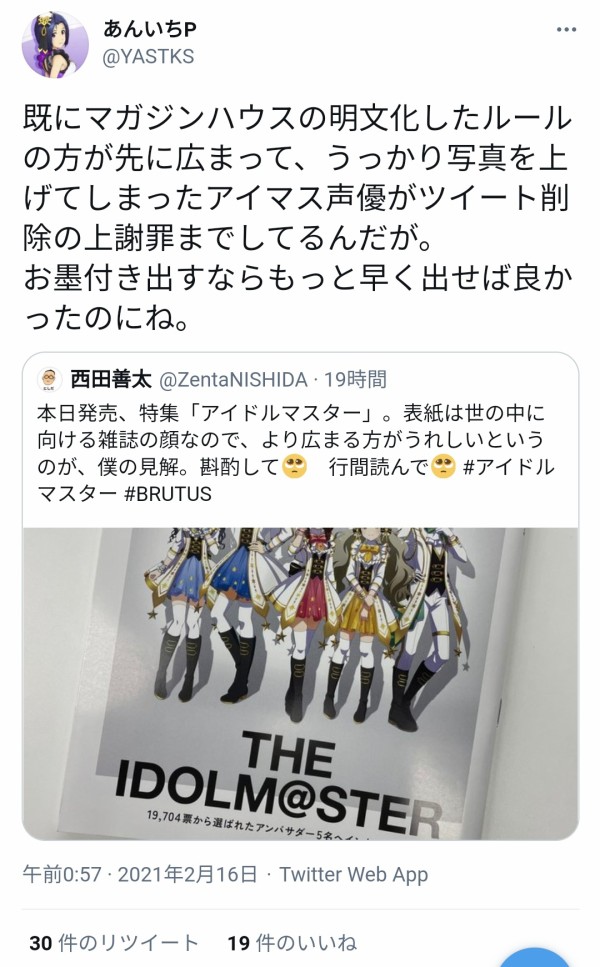
Task: Open the #BRUTUS hashtag
Action: click(x=168, y=494)
